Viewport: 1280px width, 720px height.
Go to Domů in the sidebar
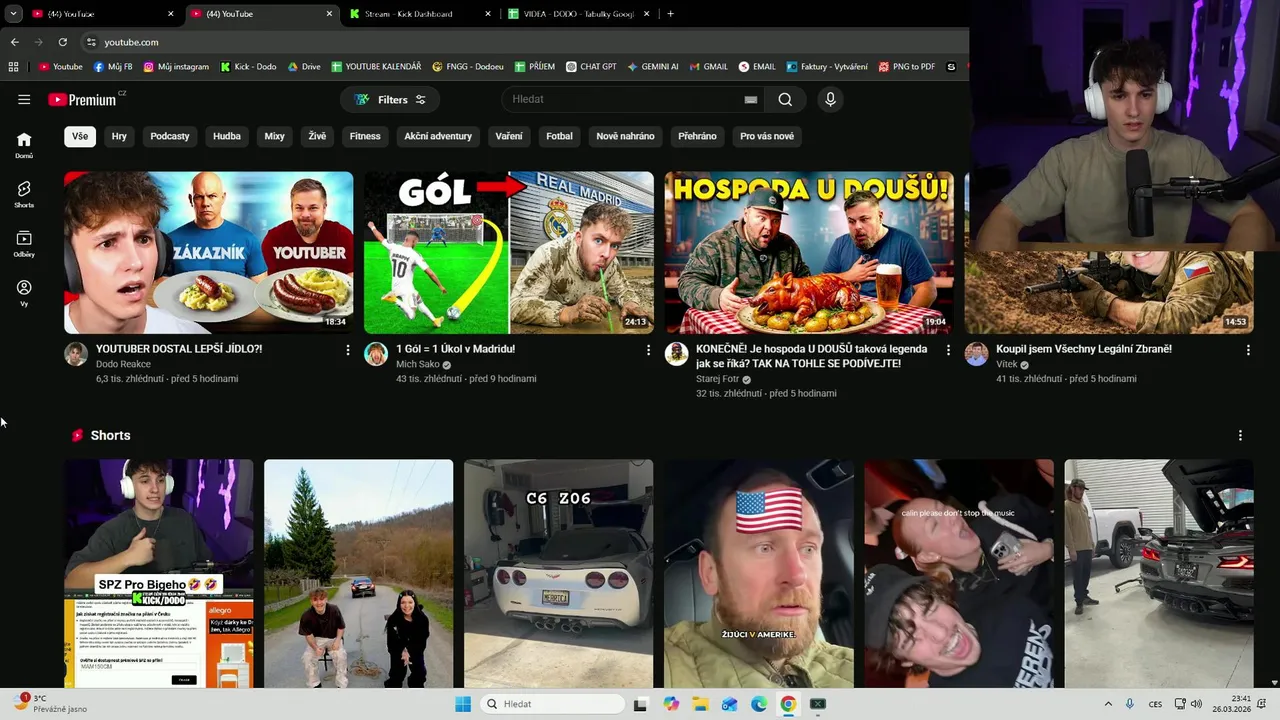click(x=24, y=145)
